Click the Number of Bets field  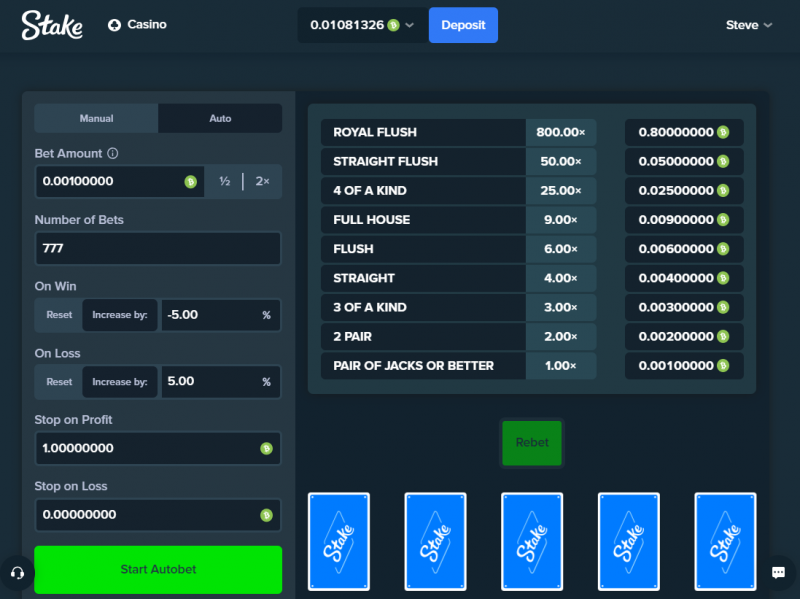(x=158, y=248)
